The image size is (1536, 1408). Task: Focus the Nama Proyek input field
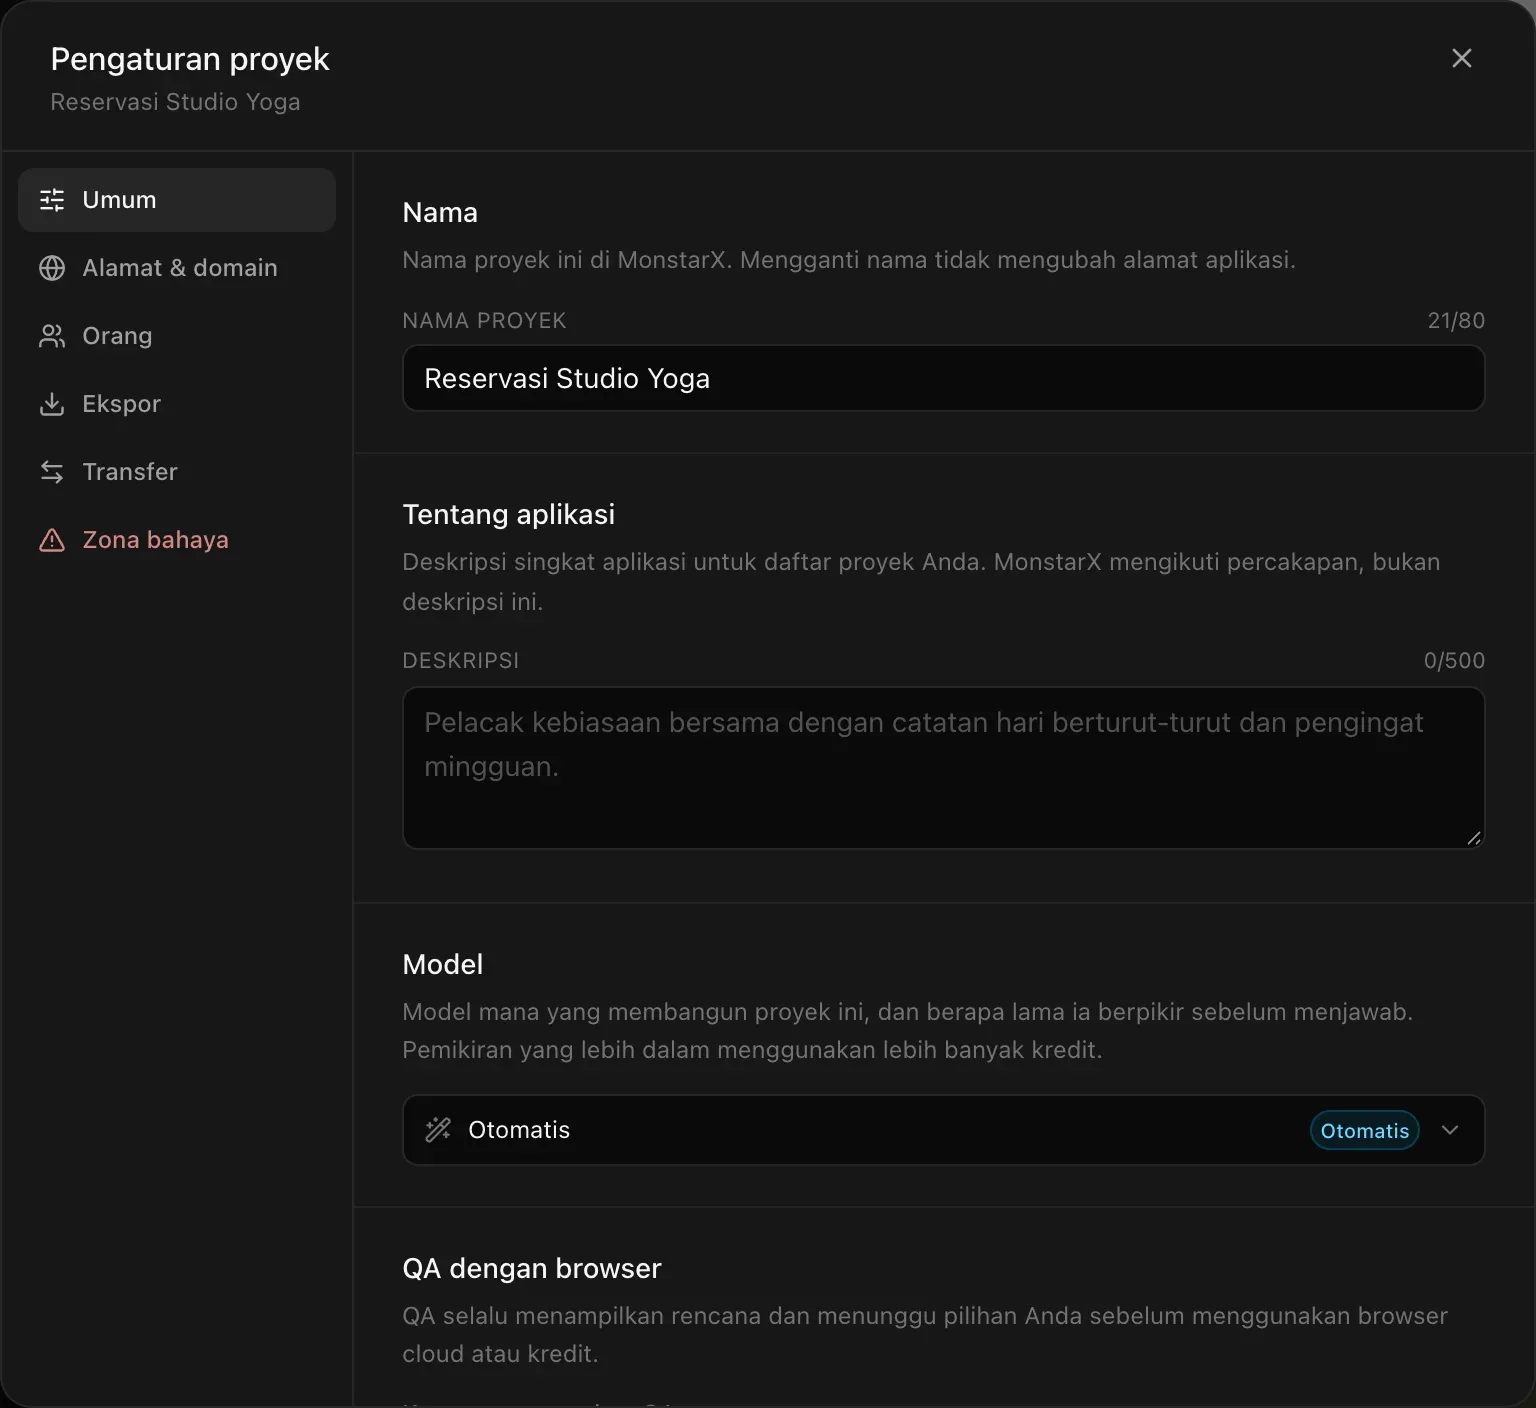(x=943, y=378)
